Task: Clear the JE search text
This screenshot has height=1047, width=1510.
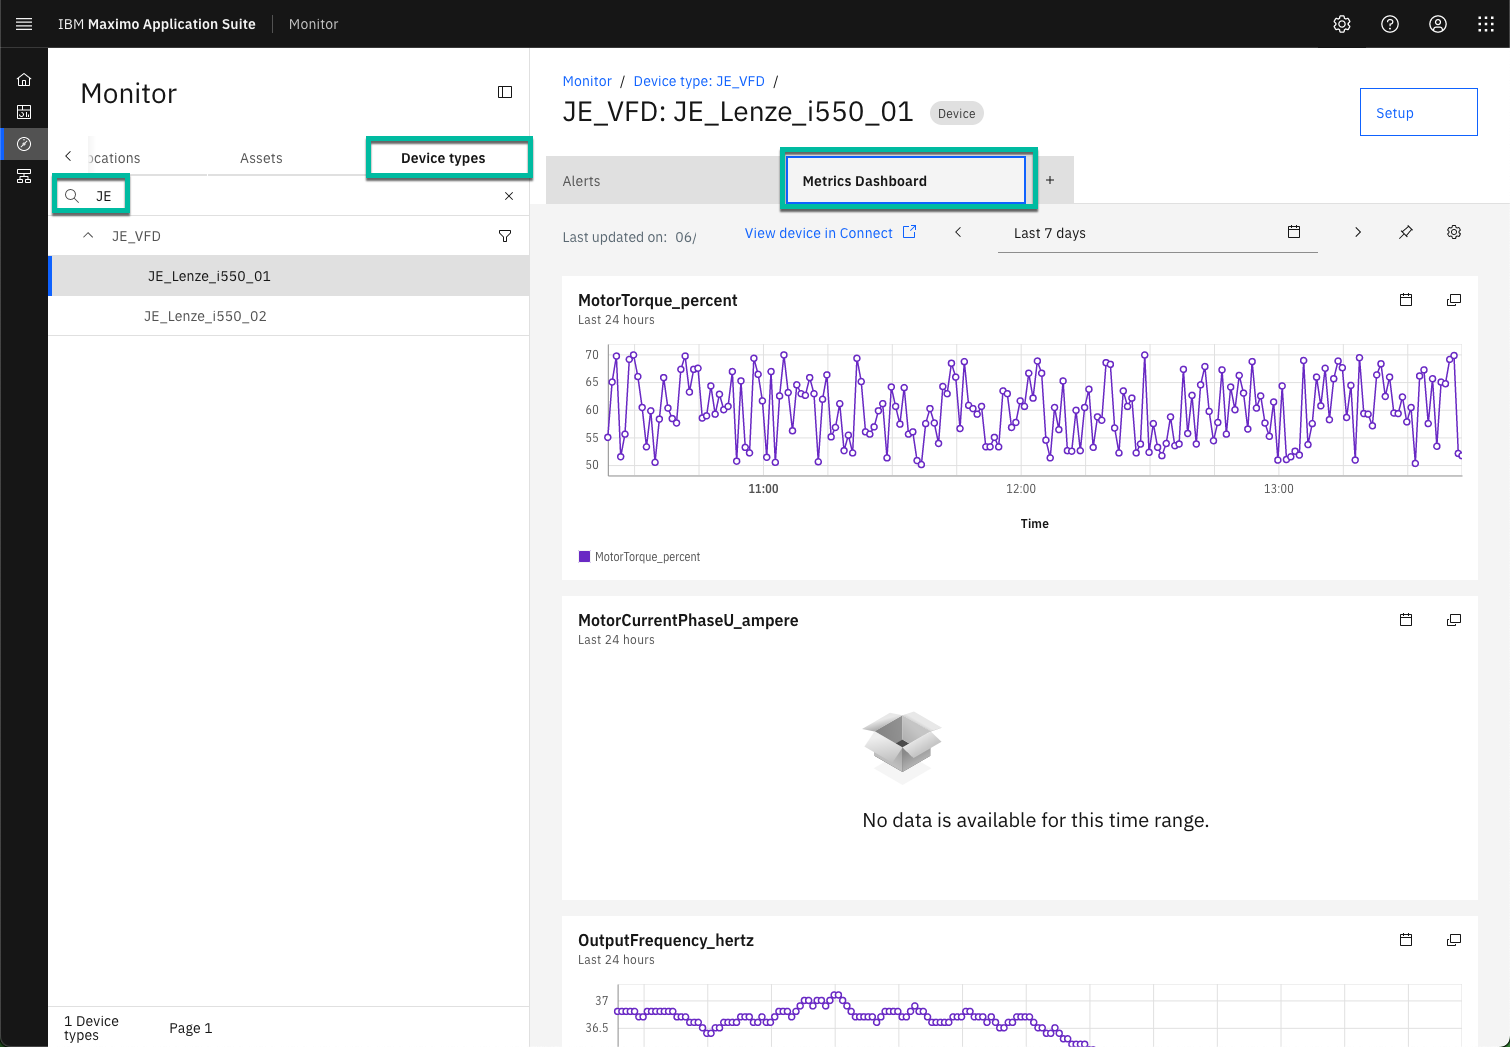Action: pyautogui.click(x=509, y=196)
